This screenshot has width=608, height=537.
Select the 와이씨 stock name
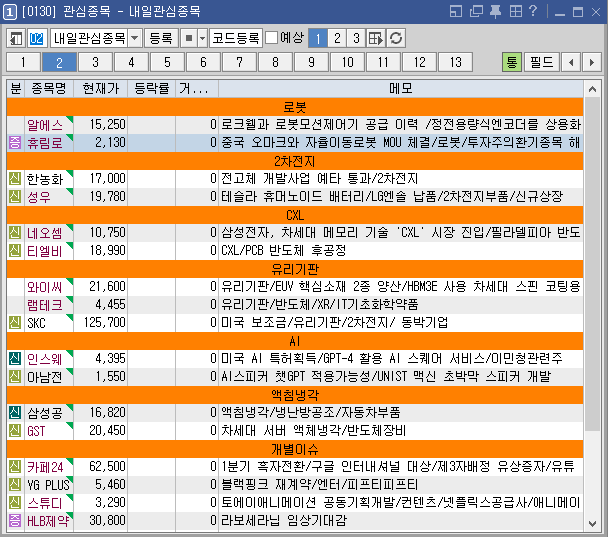(x=45, y=287)
